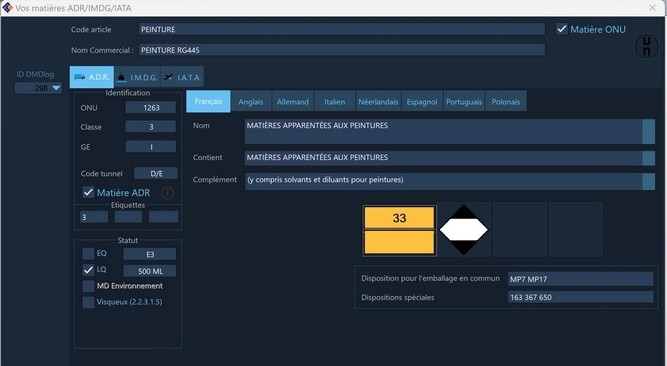The width and height of the screenshot is (667, 366).
Task: Select the Portuguais language tab
Action: coord(464,101)
